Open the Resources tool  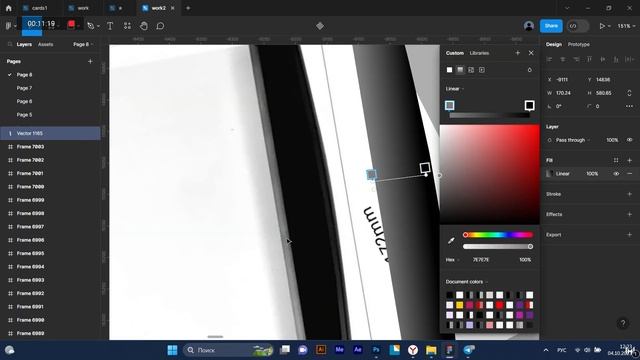click(x=127, y=26)
